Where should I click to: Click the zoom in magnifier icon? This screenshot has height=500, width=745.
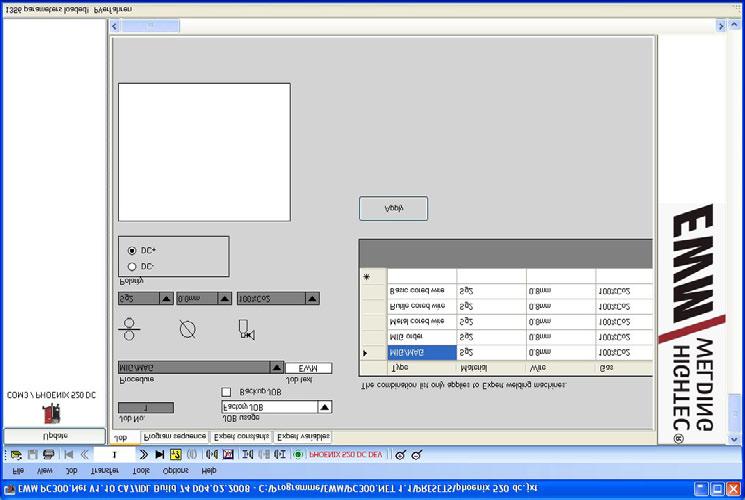(x=401, y=455)
